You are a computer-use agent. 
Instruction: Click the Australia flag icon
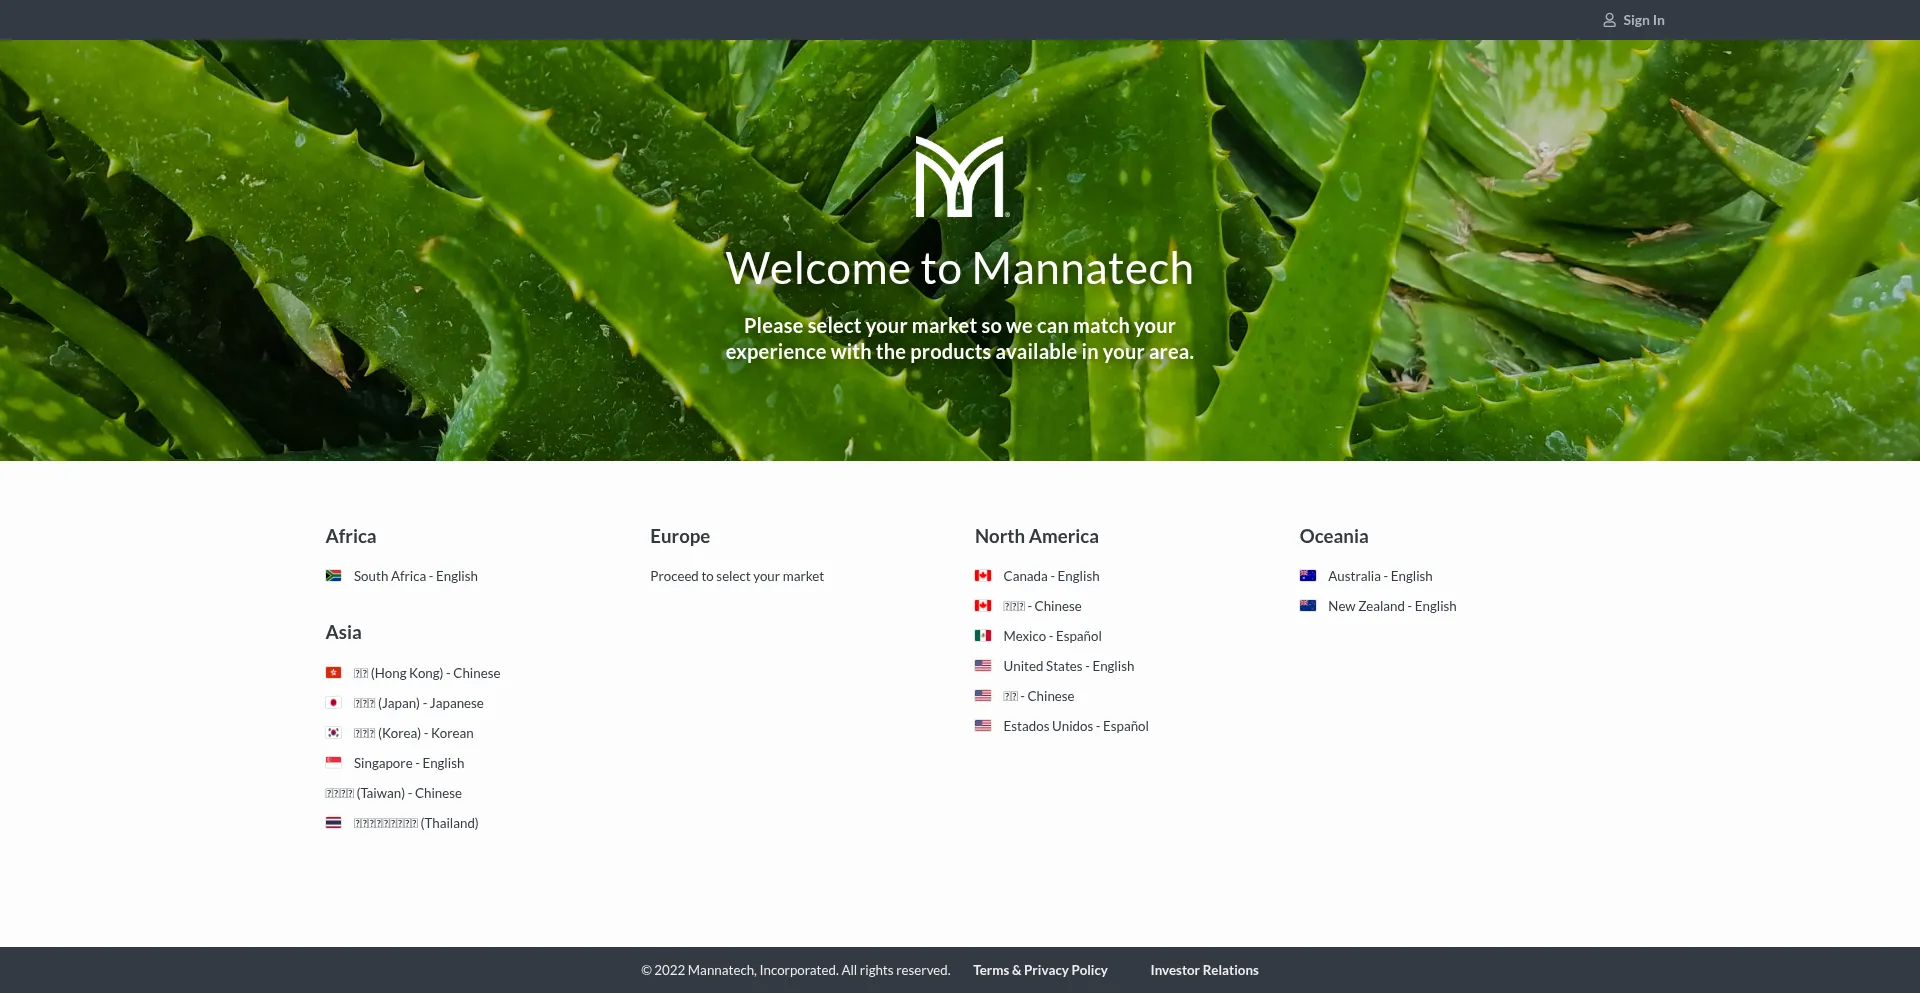1308,576
